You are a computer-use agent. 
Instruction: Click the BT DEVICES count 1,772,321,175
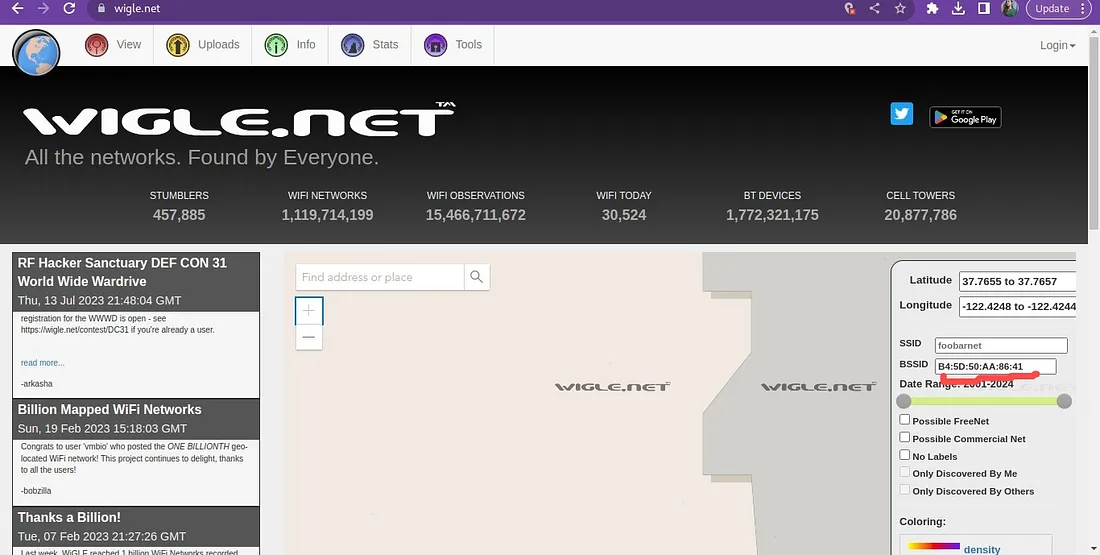point(772,215)
